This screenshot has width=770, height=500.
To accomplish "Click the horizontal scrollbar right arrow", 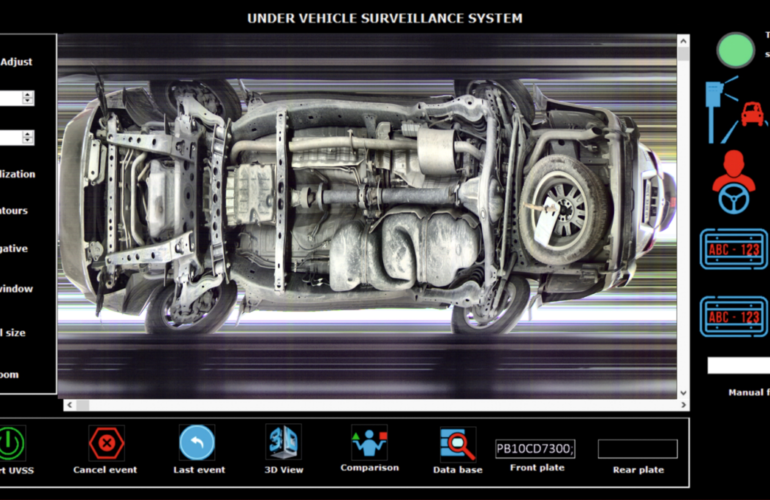I will coord(684,405).
